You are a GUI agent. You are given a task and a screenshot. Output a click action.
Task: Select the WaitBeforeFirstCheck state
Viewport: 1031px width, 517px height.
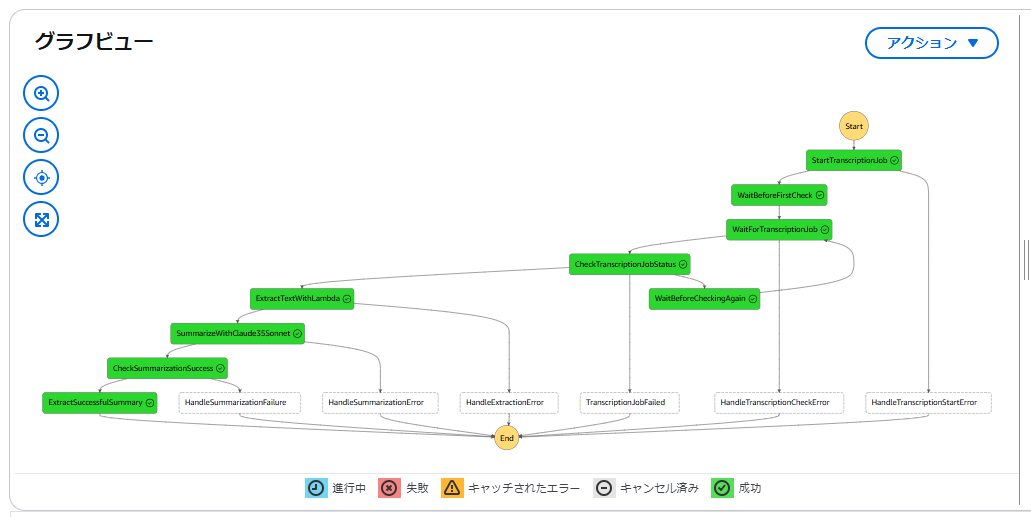(779, 195)
